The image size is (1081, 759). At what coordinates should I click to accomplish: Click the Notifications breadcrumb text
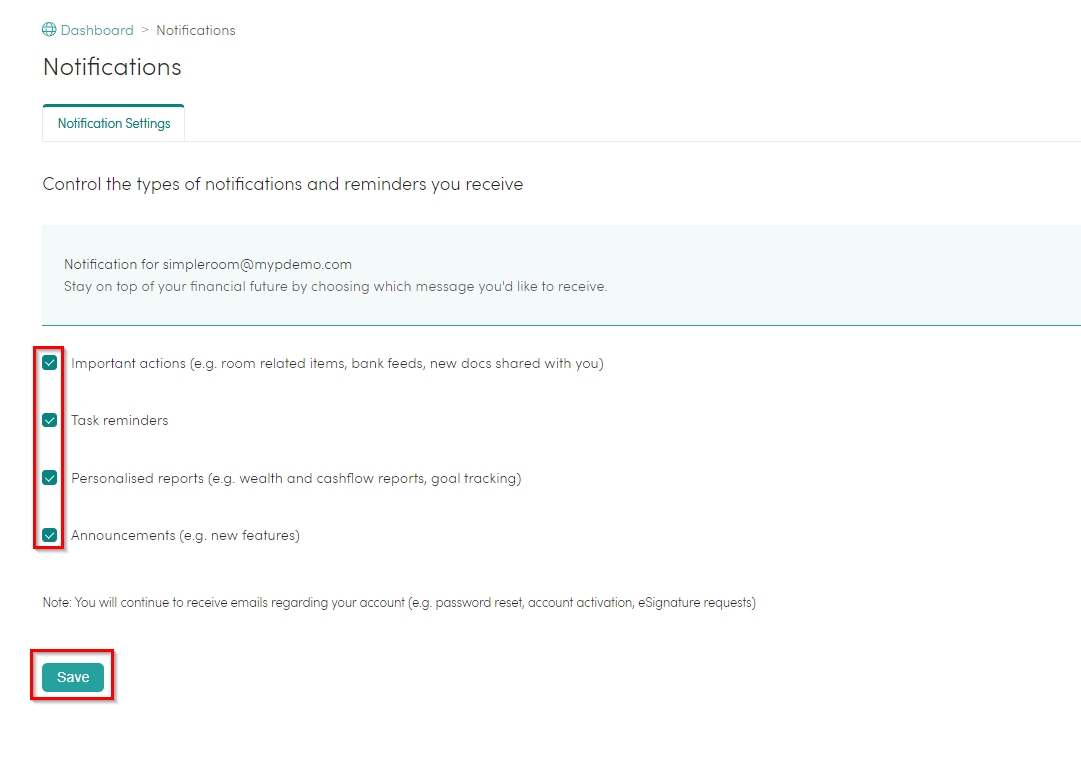(x=196, y=30)
